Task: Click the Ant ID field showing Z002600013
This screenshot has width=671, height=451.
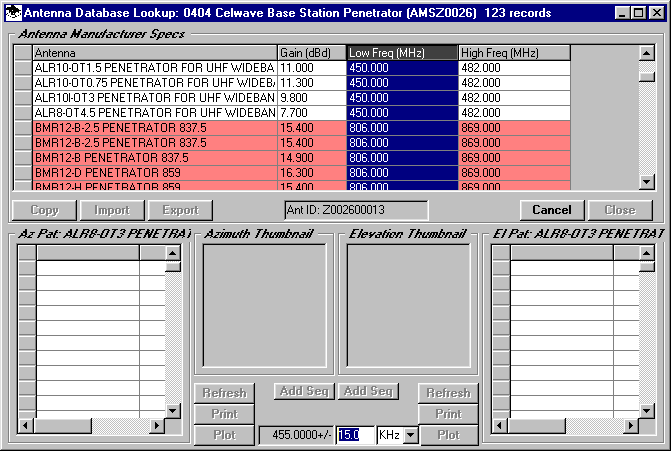Action: coord(356,210)
